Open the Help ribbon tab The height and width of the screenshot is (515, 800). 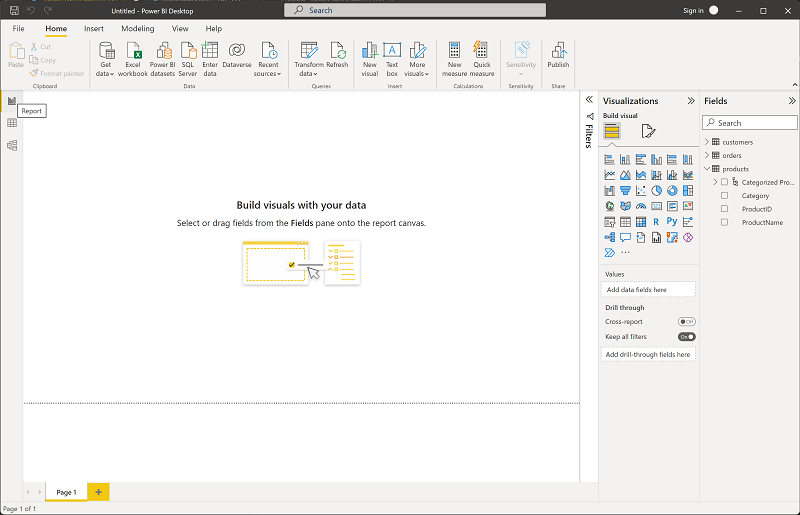214,29
